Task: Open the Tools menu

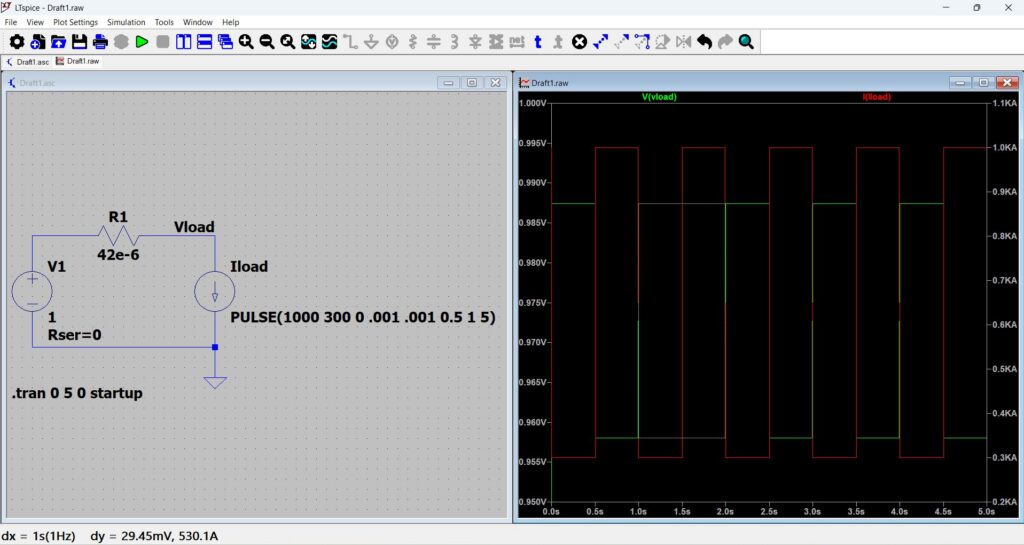Action: point(164,22)
